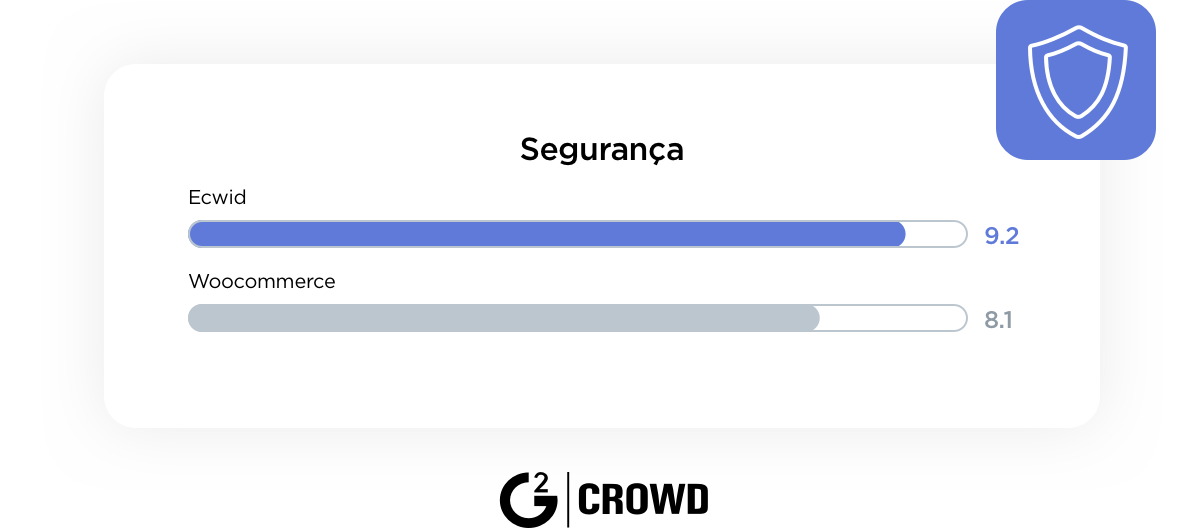Select the 9.2 Ecwid score
1200x528 pixels.
tap(1001, 236)
